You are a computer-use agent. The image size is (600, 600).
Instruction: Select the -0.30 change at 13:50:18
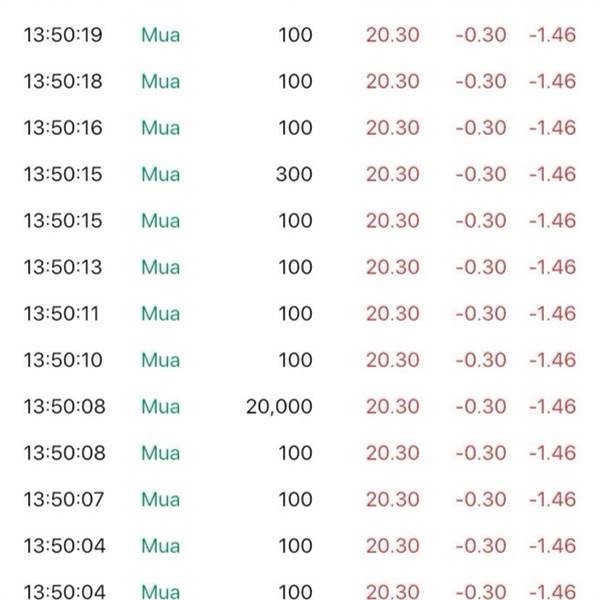click(481, 81)
